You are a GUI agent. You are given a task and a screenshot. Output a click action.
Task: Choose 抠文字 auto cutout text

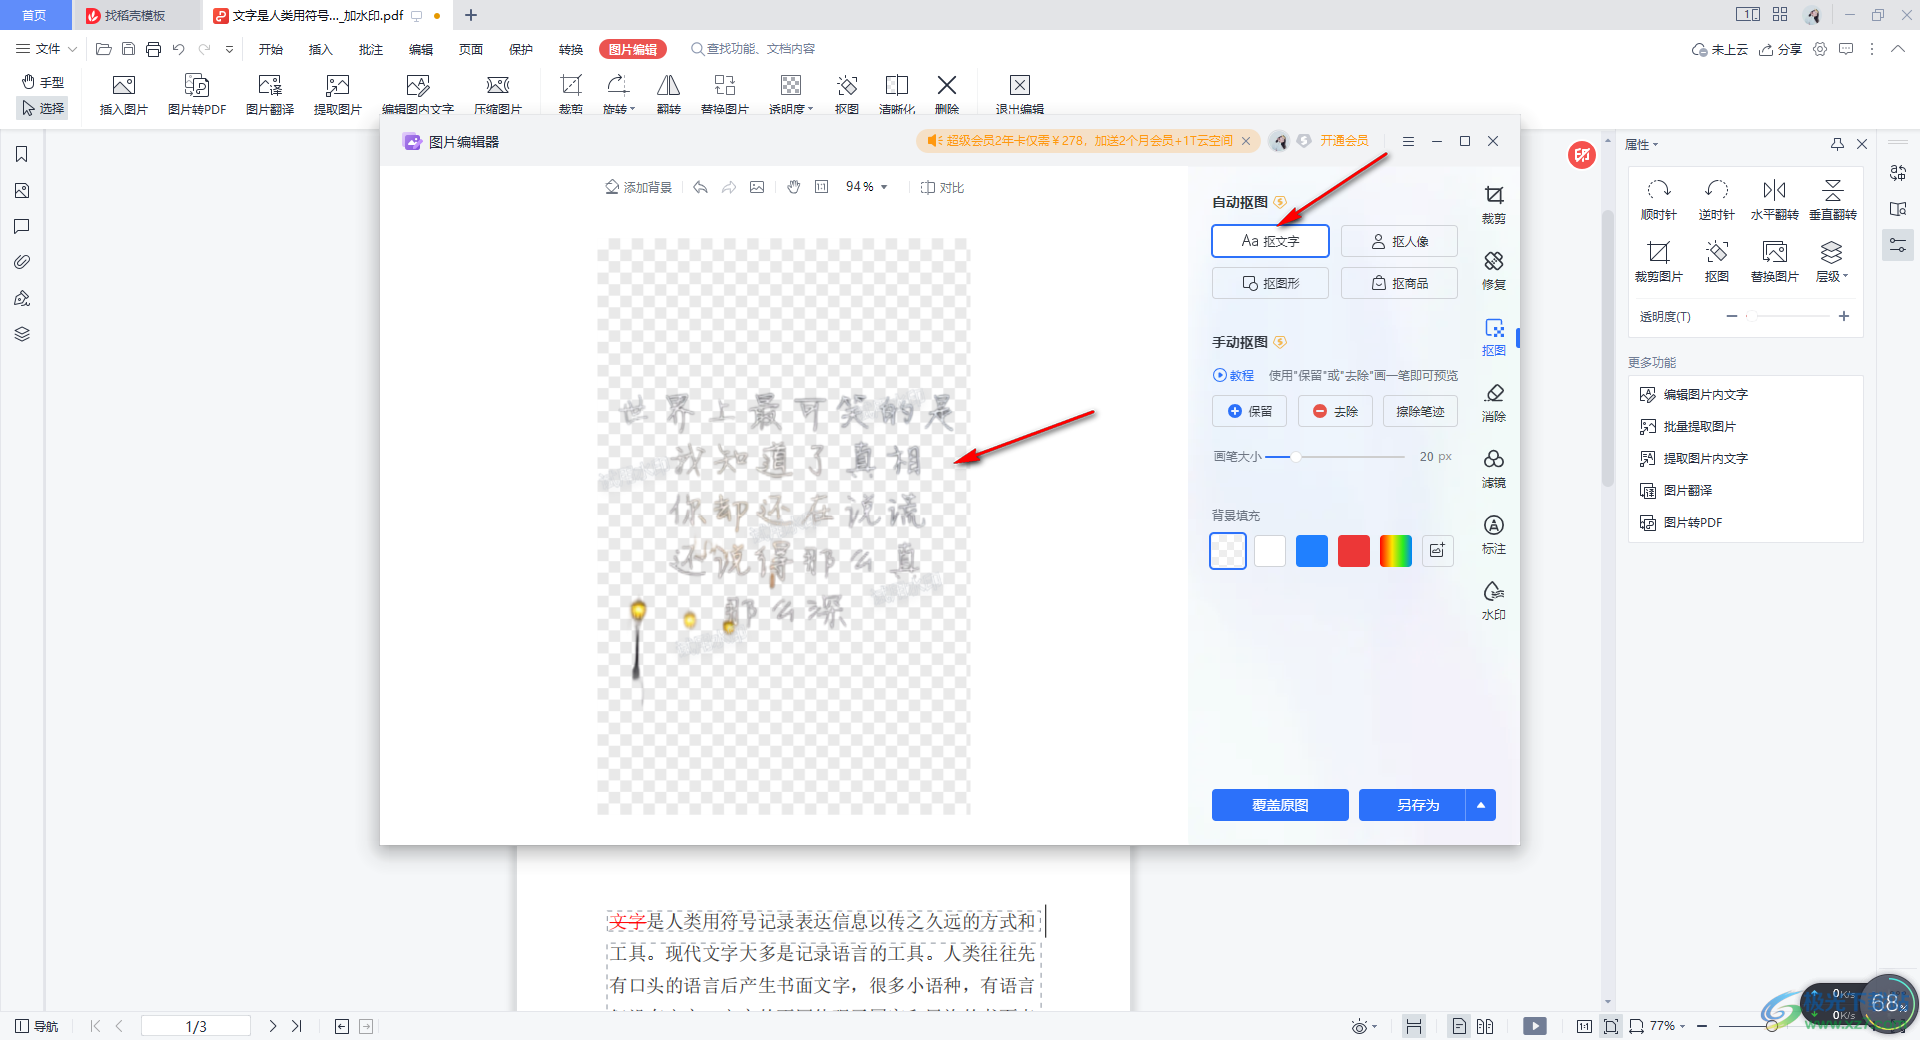pos(1270,241)
